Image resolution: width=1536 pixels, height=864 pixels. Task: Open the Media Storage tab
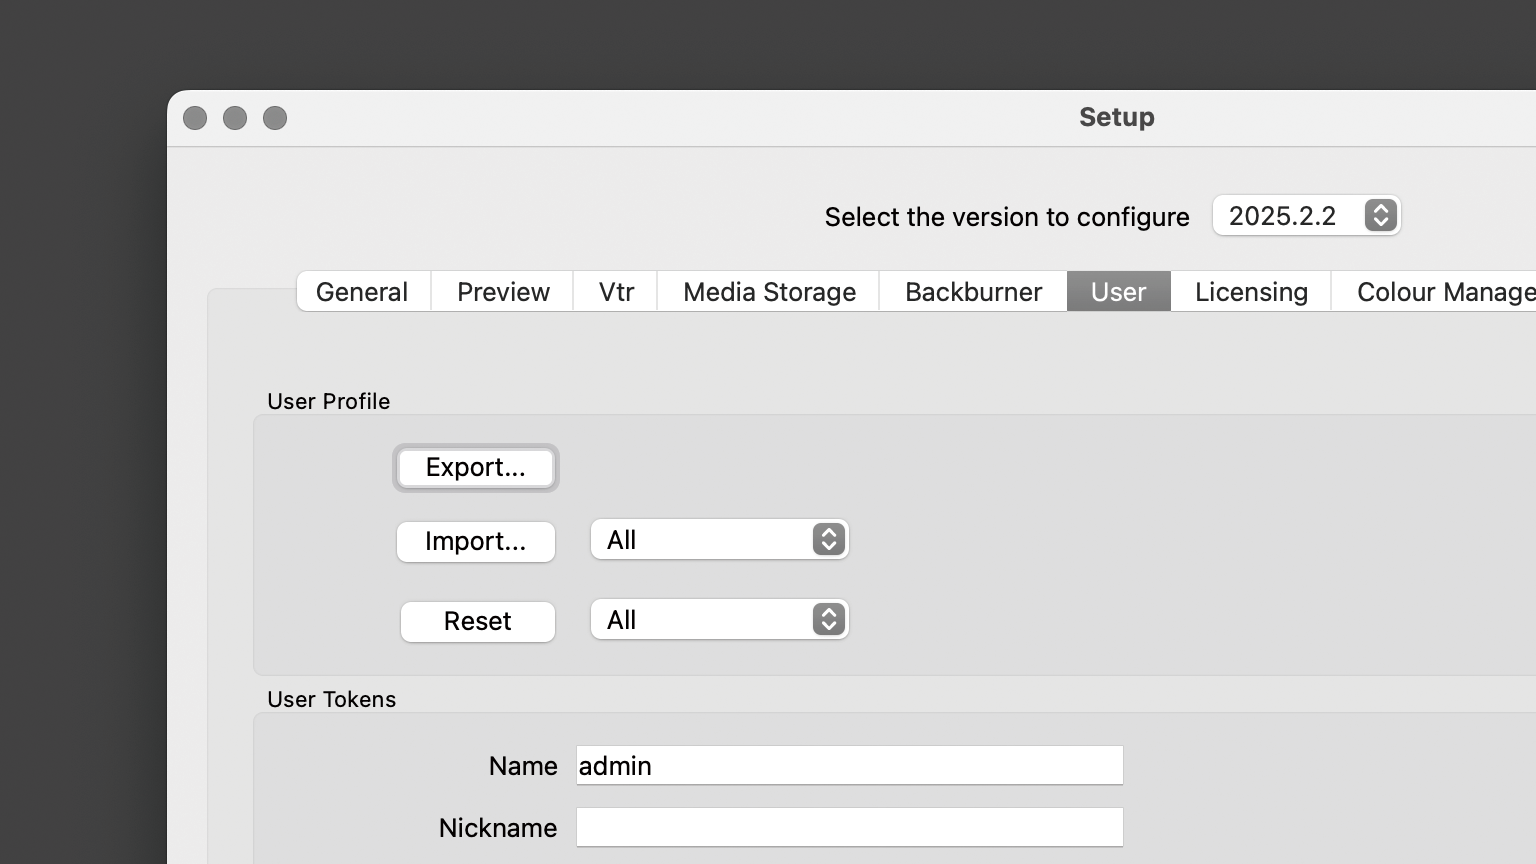pos(769,291)
